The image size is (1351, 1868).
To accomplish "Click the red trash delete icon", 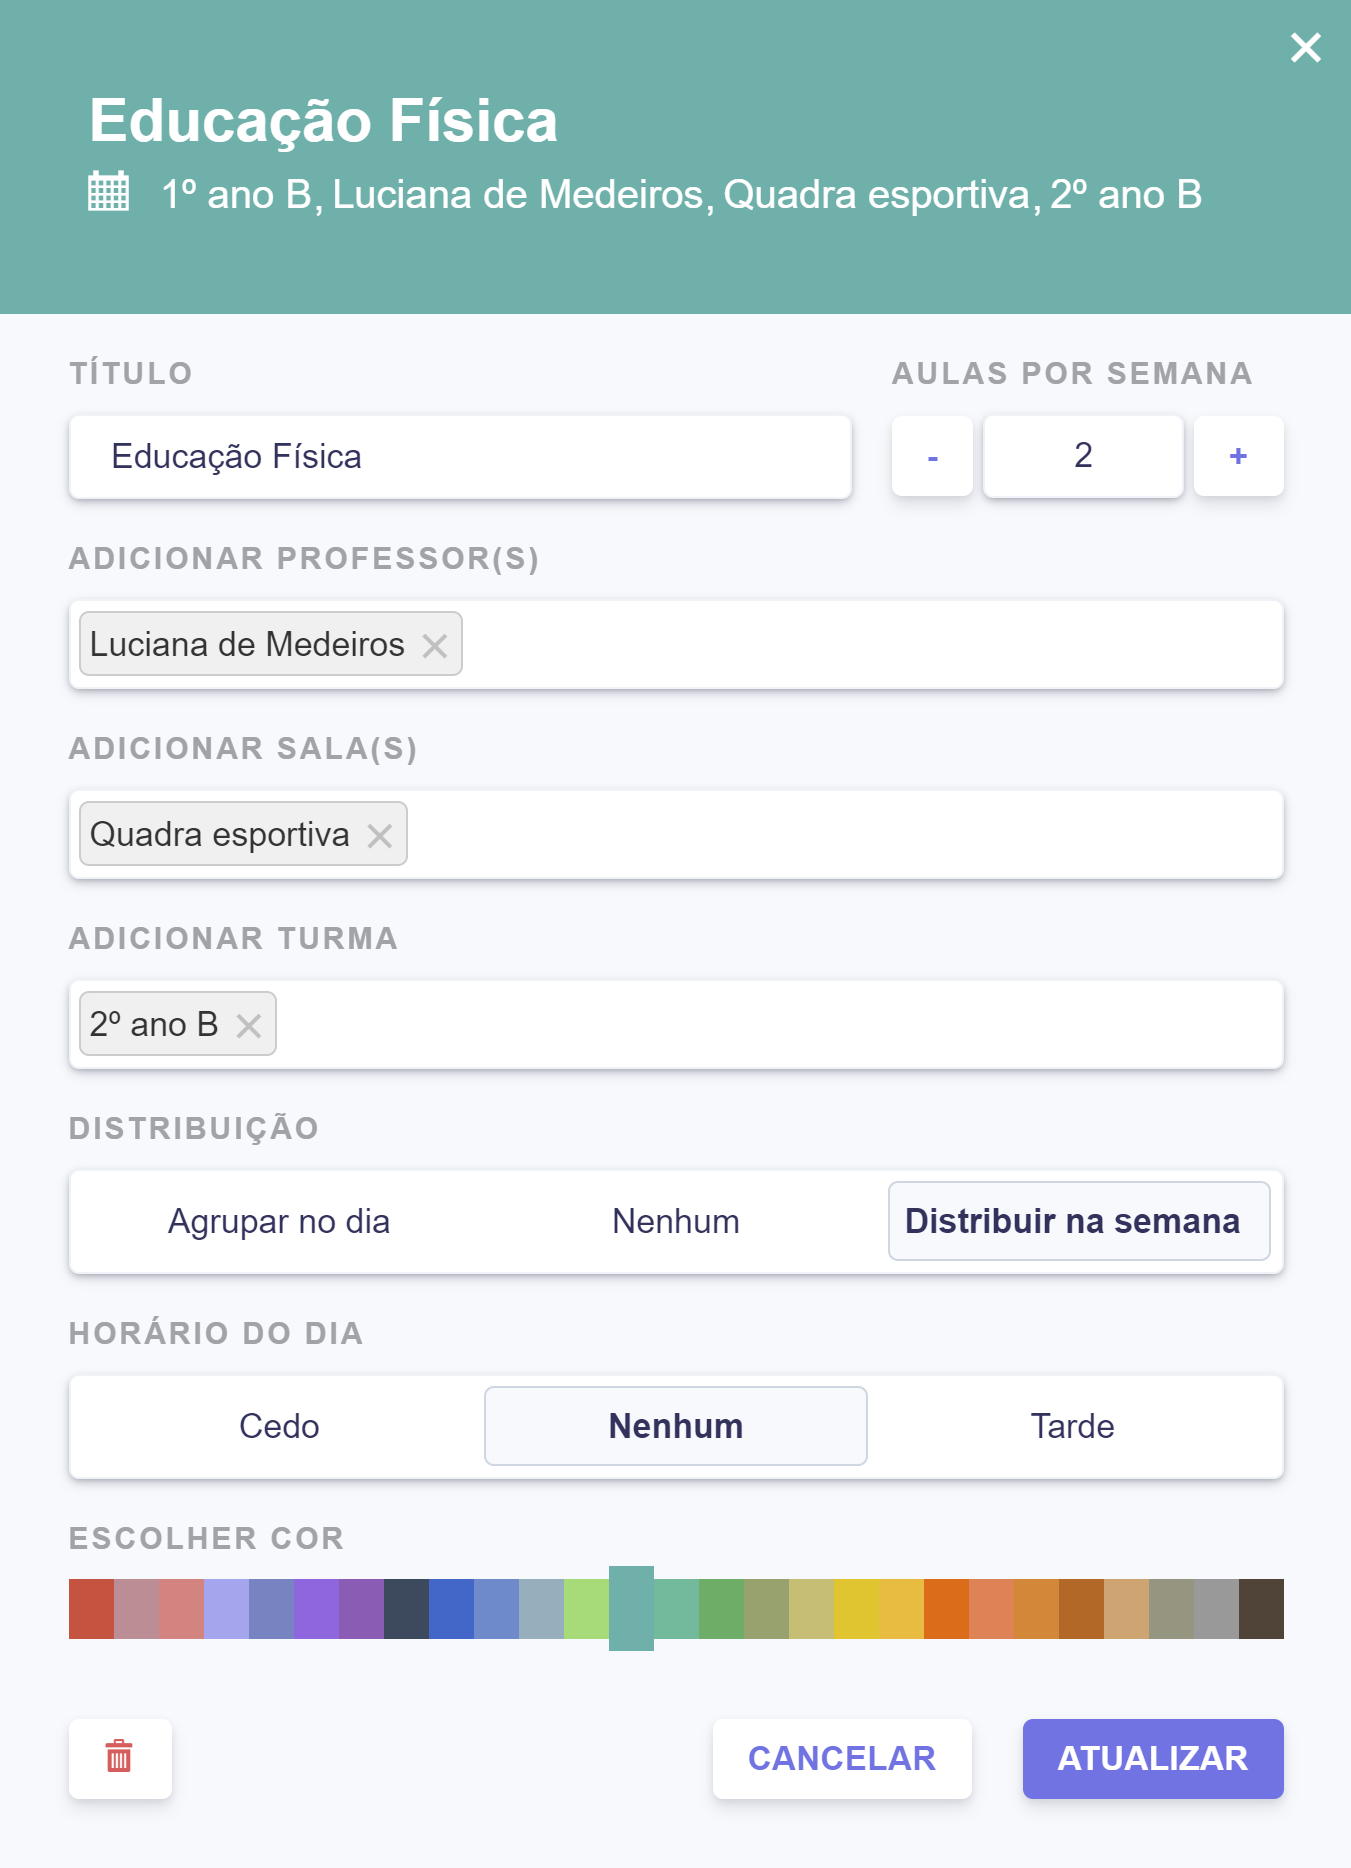I will click(x=120, y=1757).
